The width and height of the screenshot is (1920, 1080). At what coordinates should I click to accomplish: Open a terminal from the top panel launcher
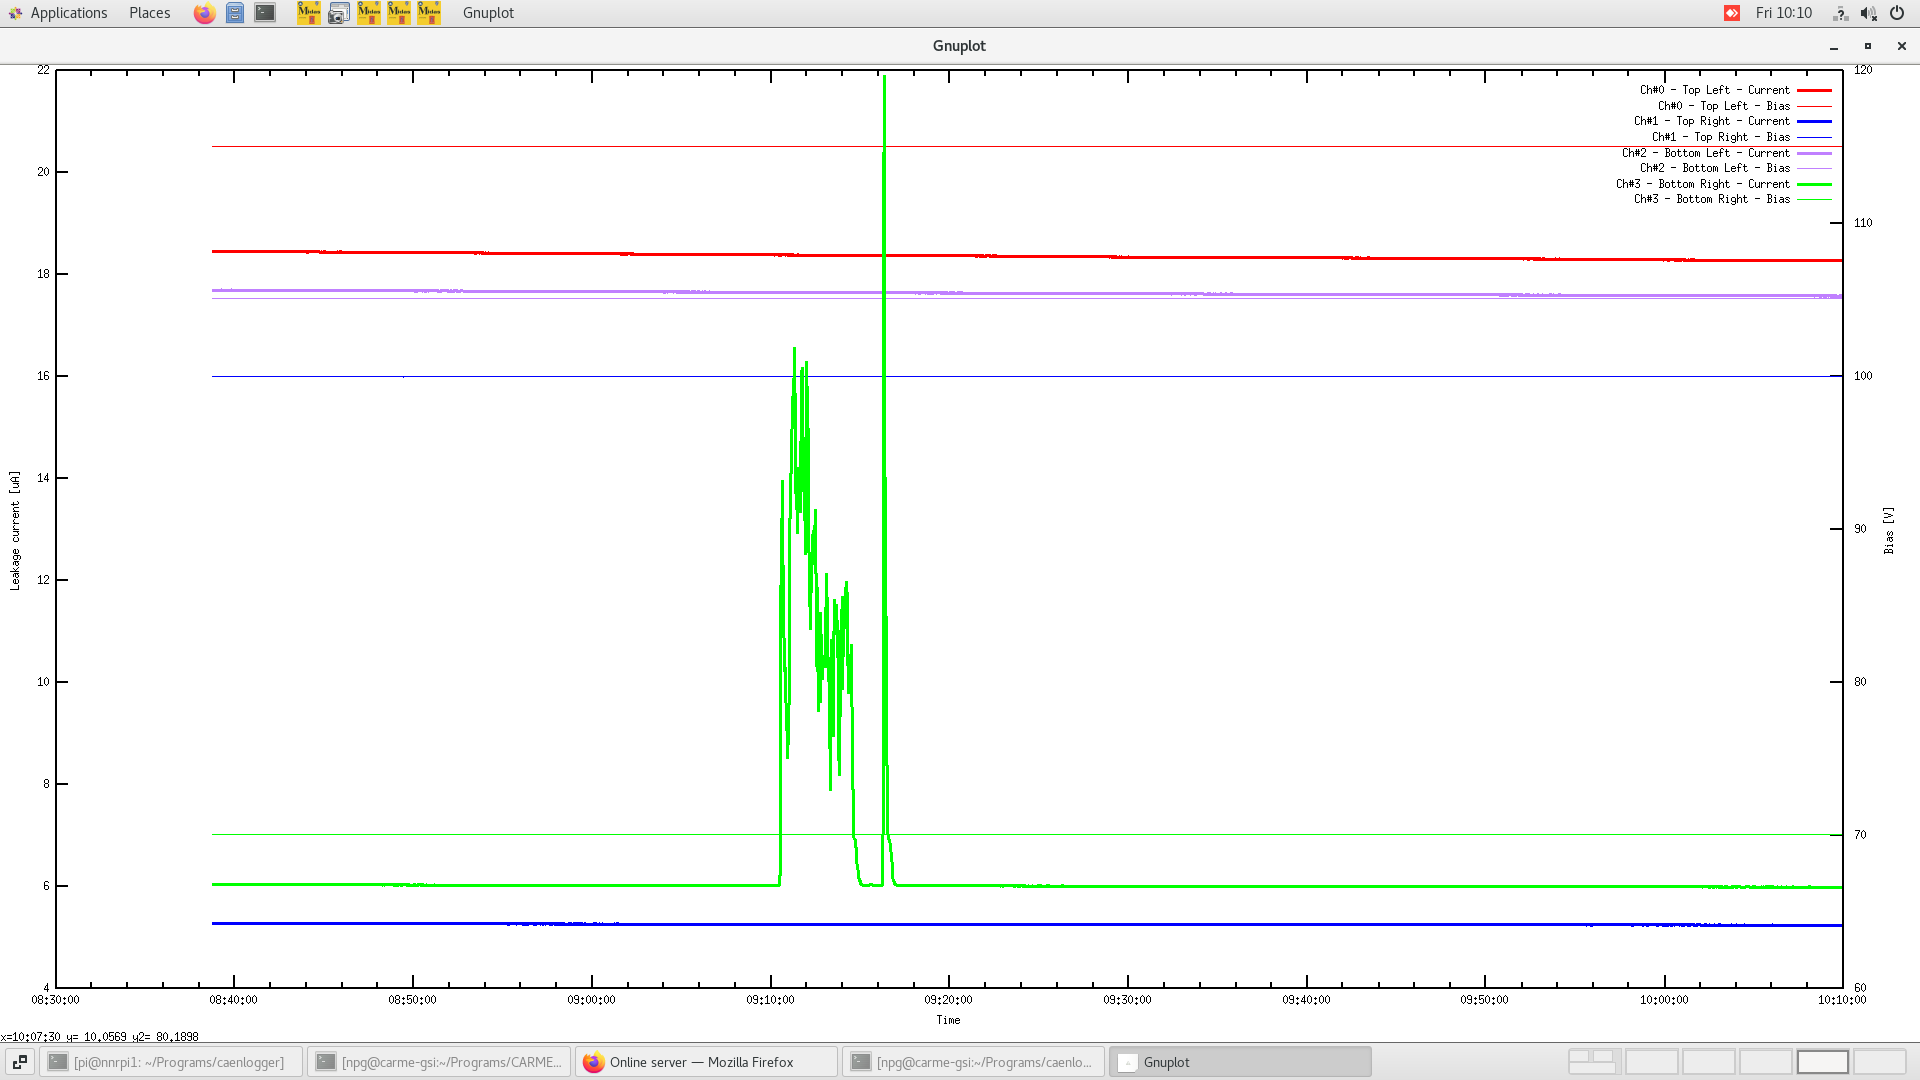click(x=264, y=13)
